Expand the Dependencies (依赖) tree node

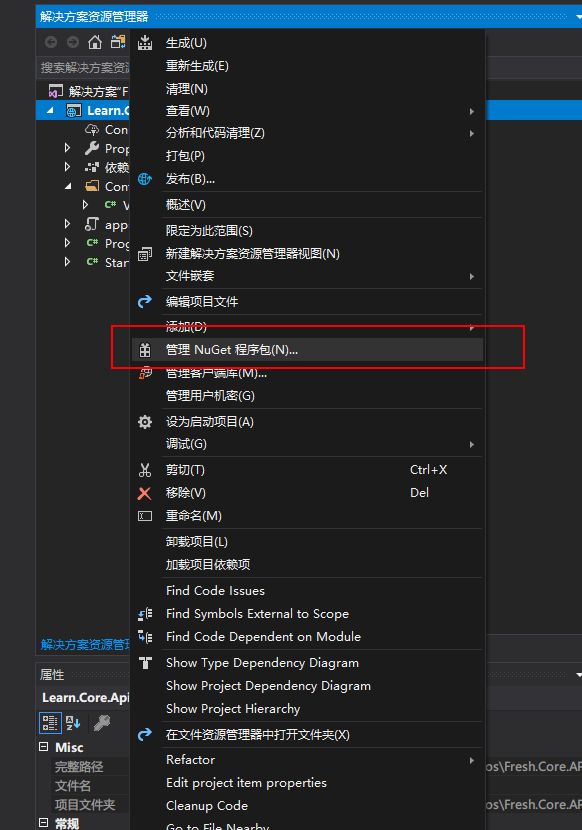pos(67,167)
